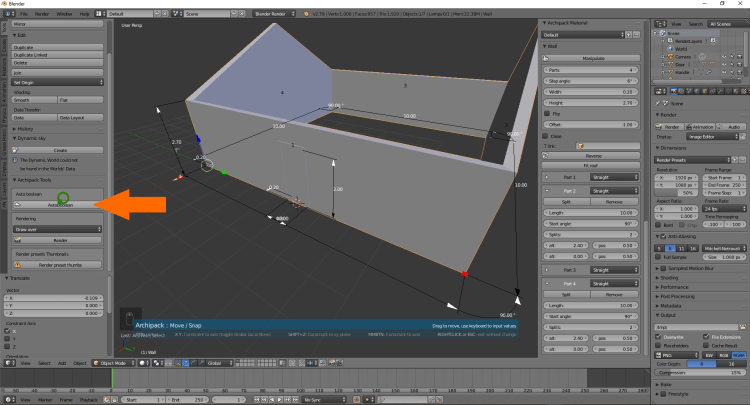Open the Window menu
Image resolution: width=750 pixels, height=405 pixels.
point(64,14)
